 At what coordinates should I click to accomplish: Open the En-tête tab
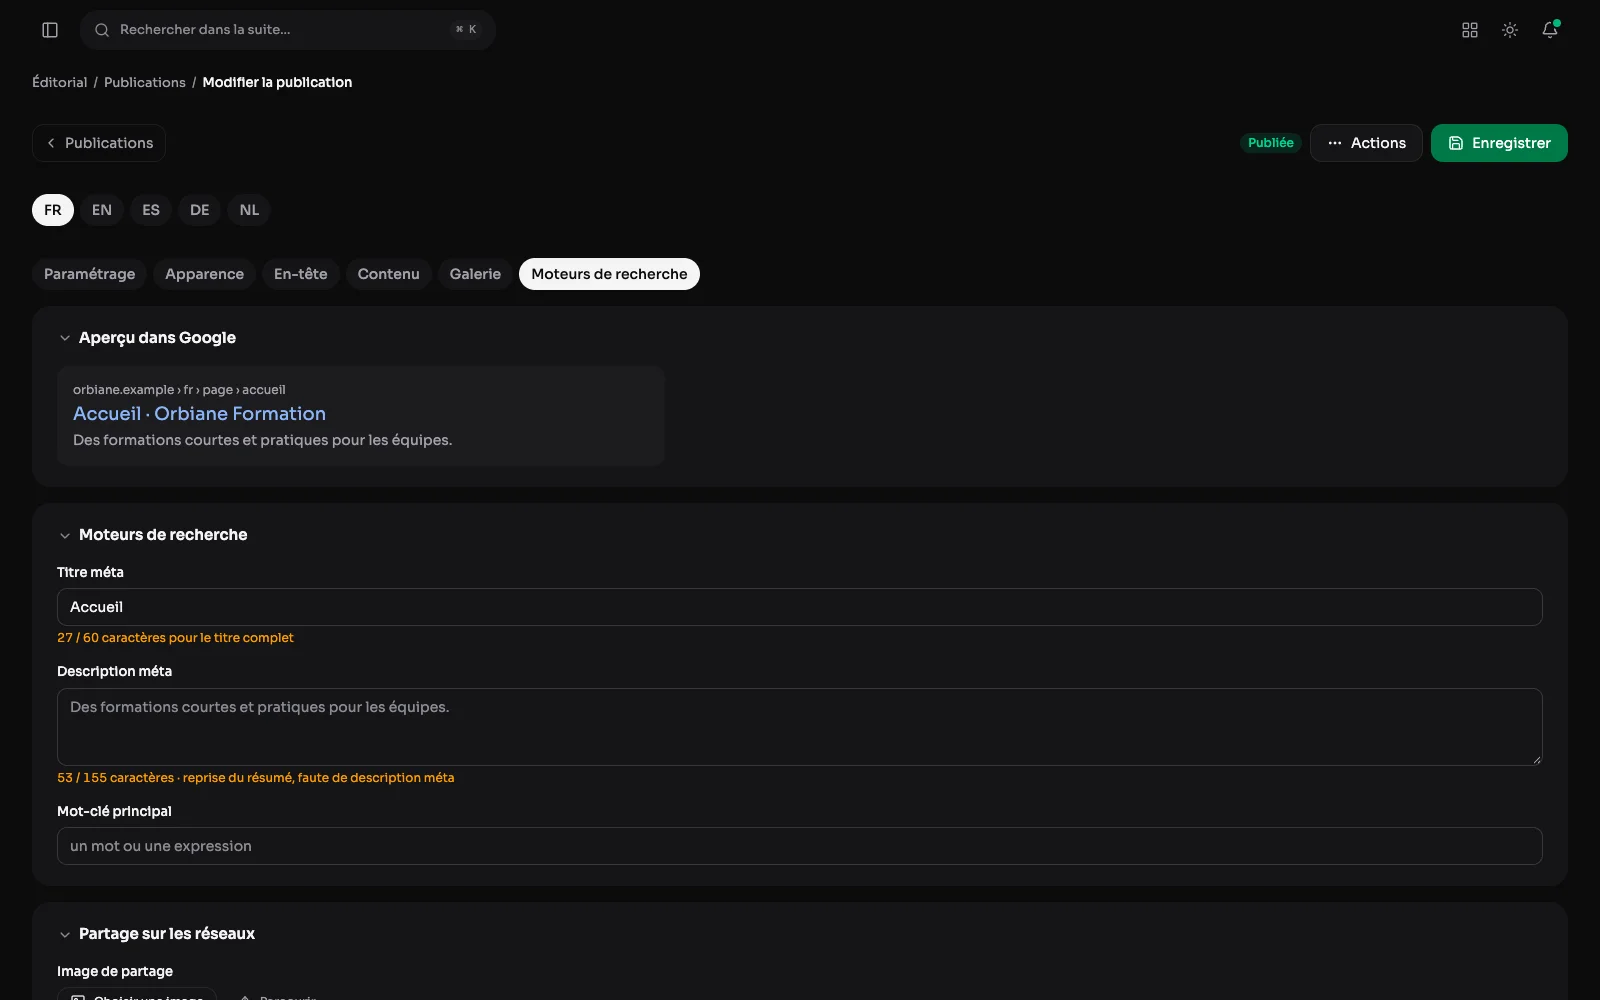[x=301, y=274]
